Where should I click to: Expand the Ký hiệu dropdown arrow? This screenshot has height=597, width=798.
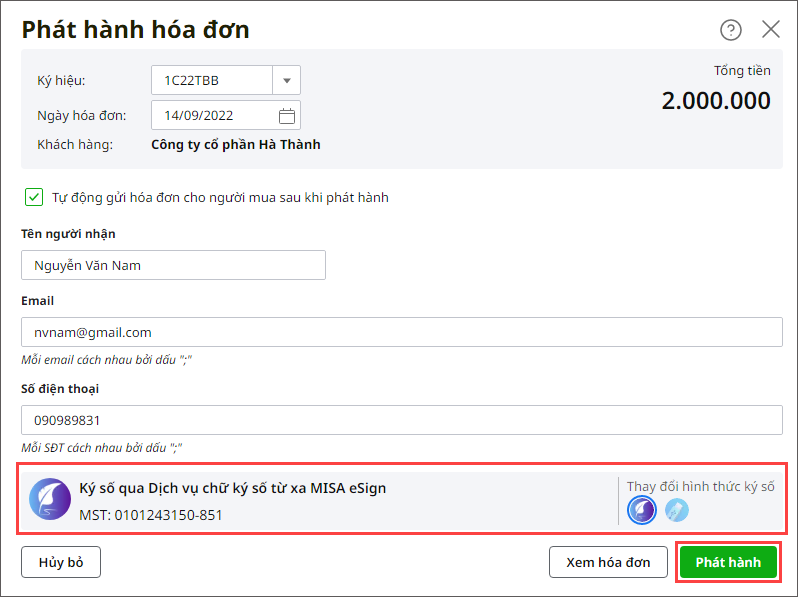pos(287,80)
